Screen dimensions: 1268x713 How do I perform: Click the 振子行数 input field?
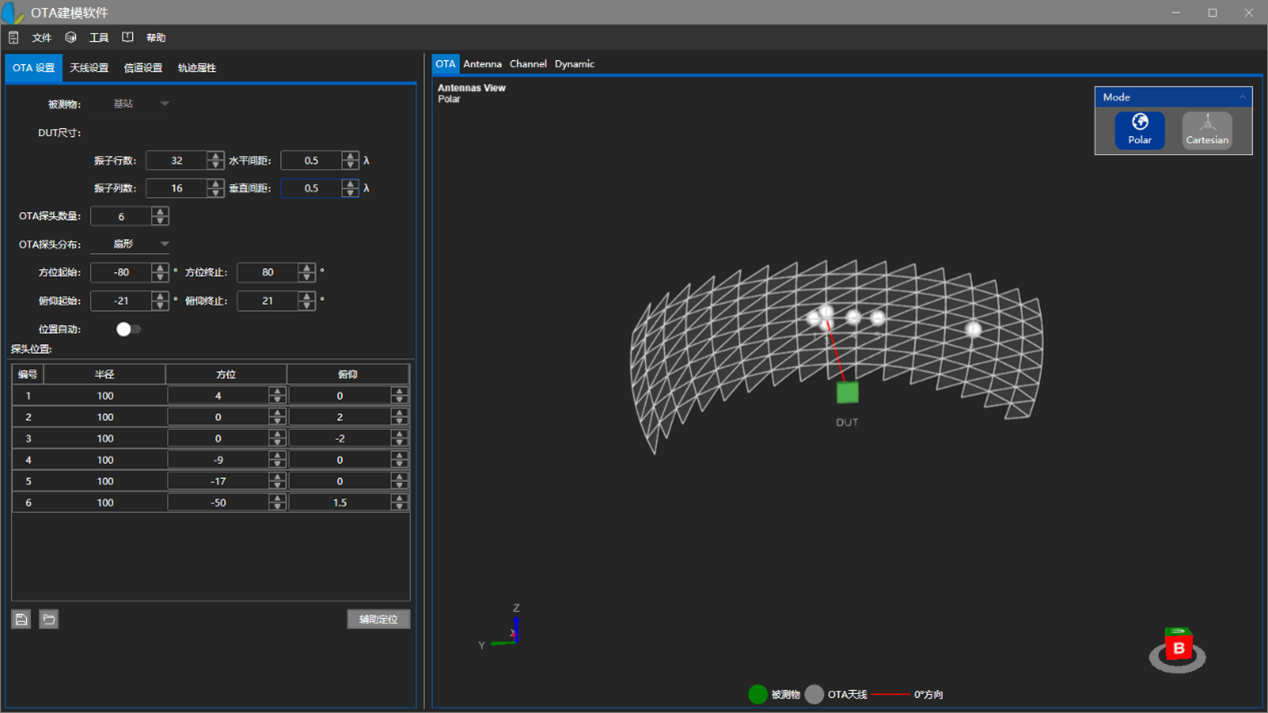[176, 160]
